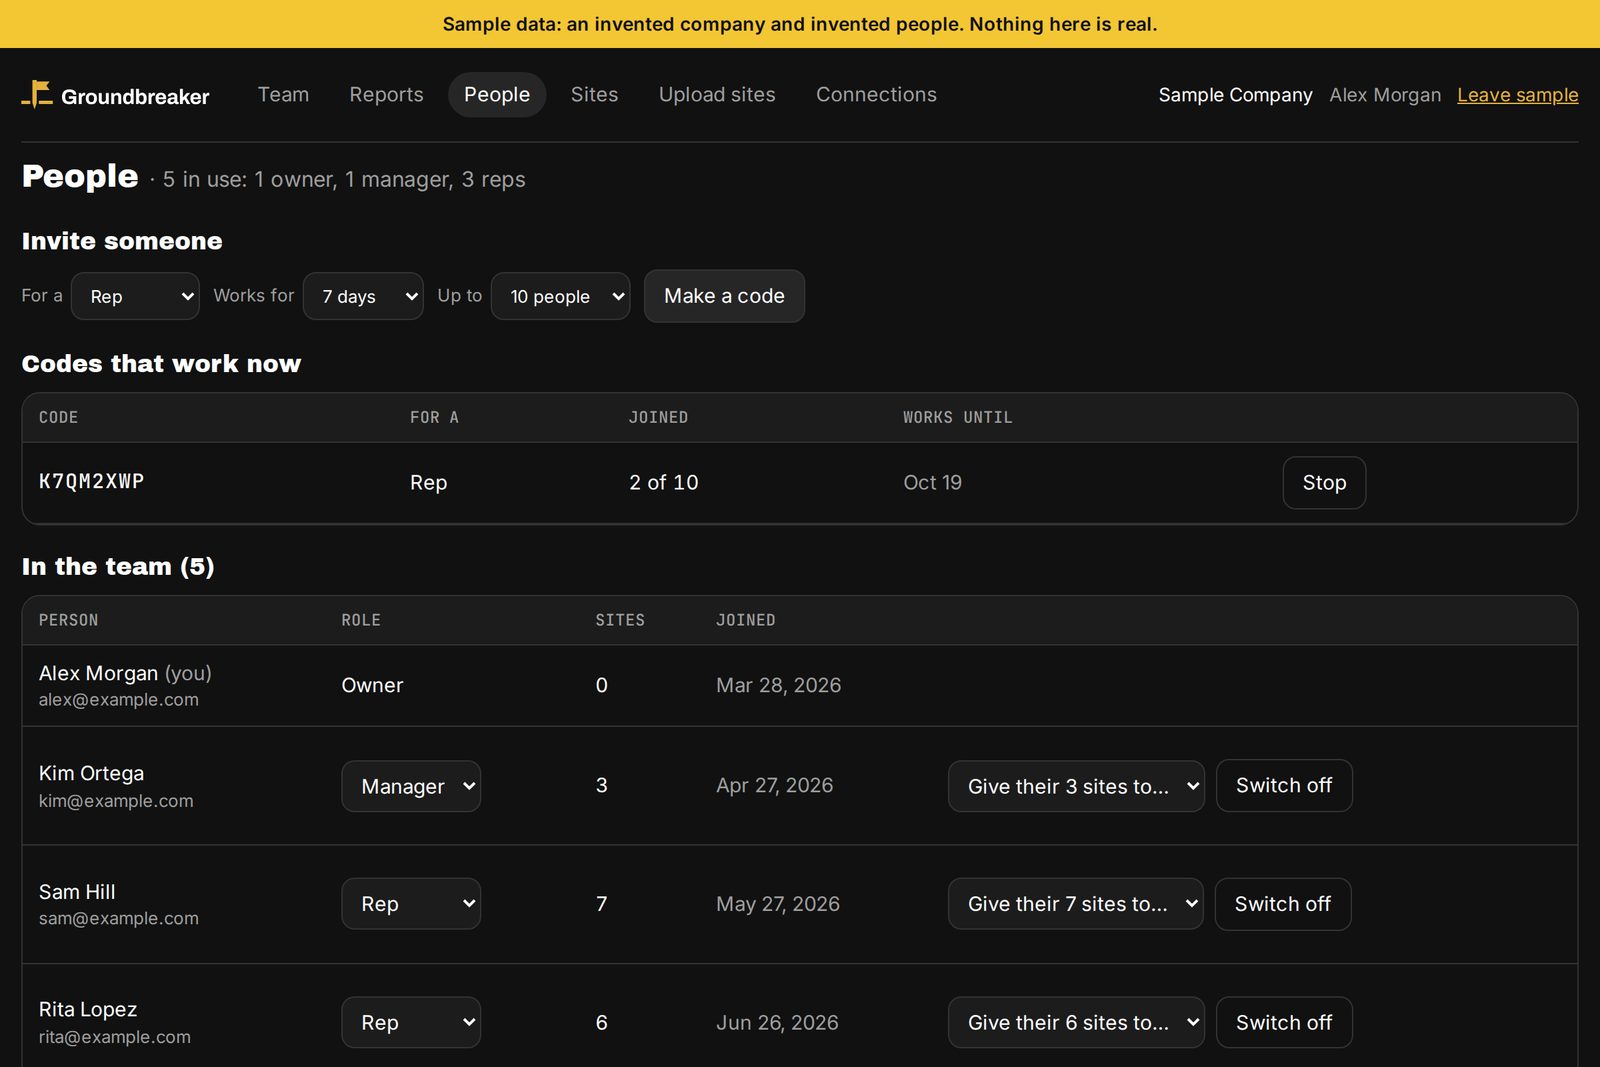Click the sam@example.com email

click(119, 919)
